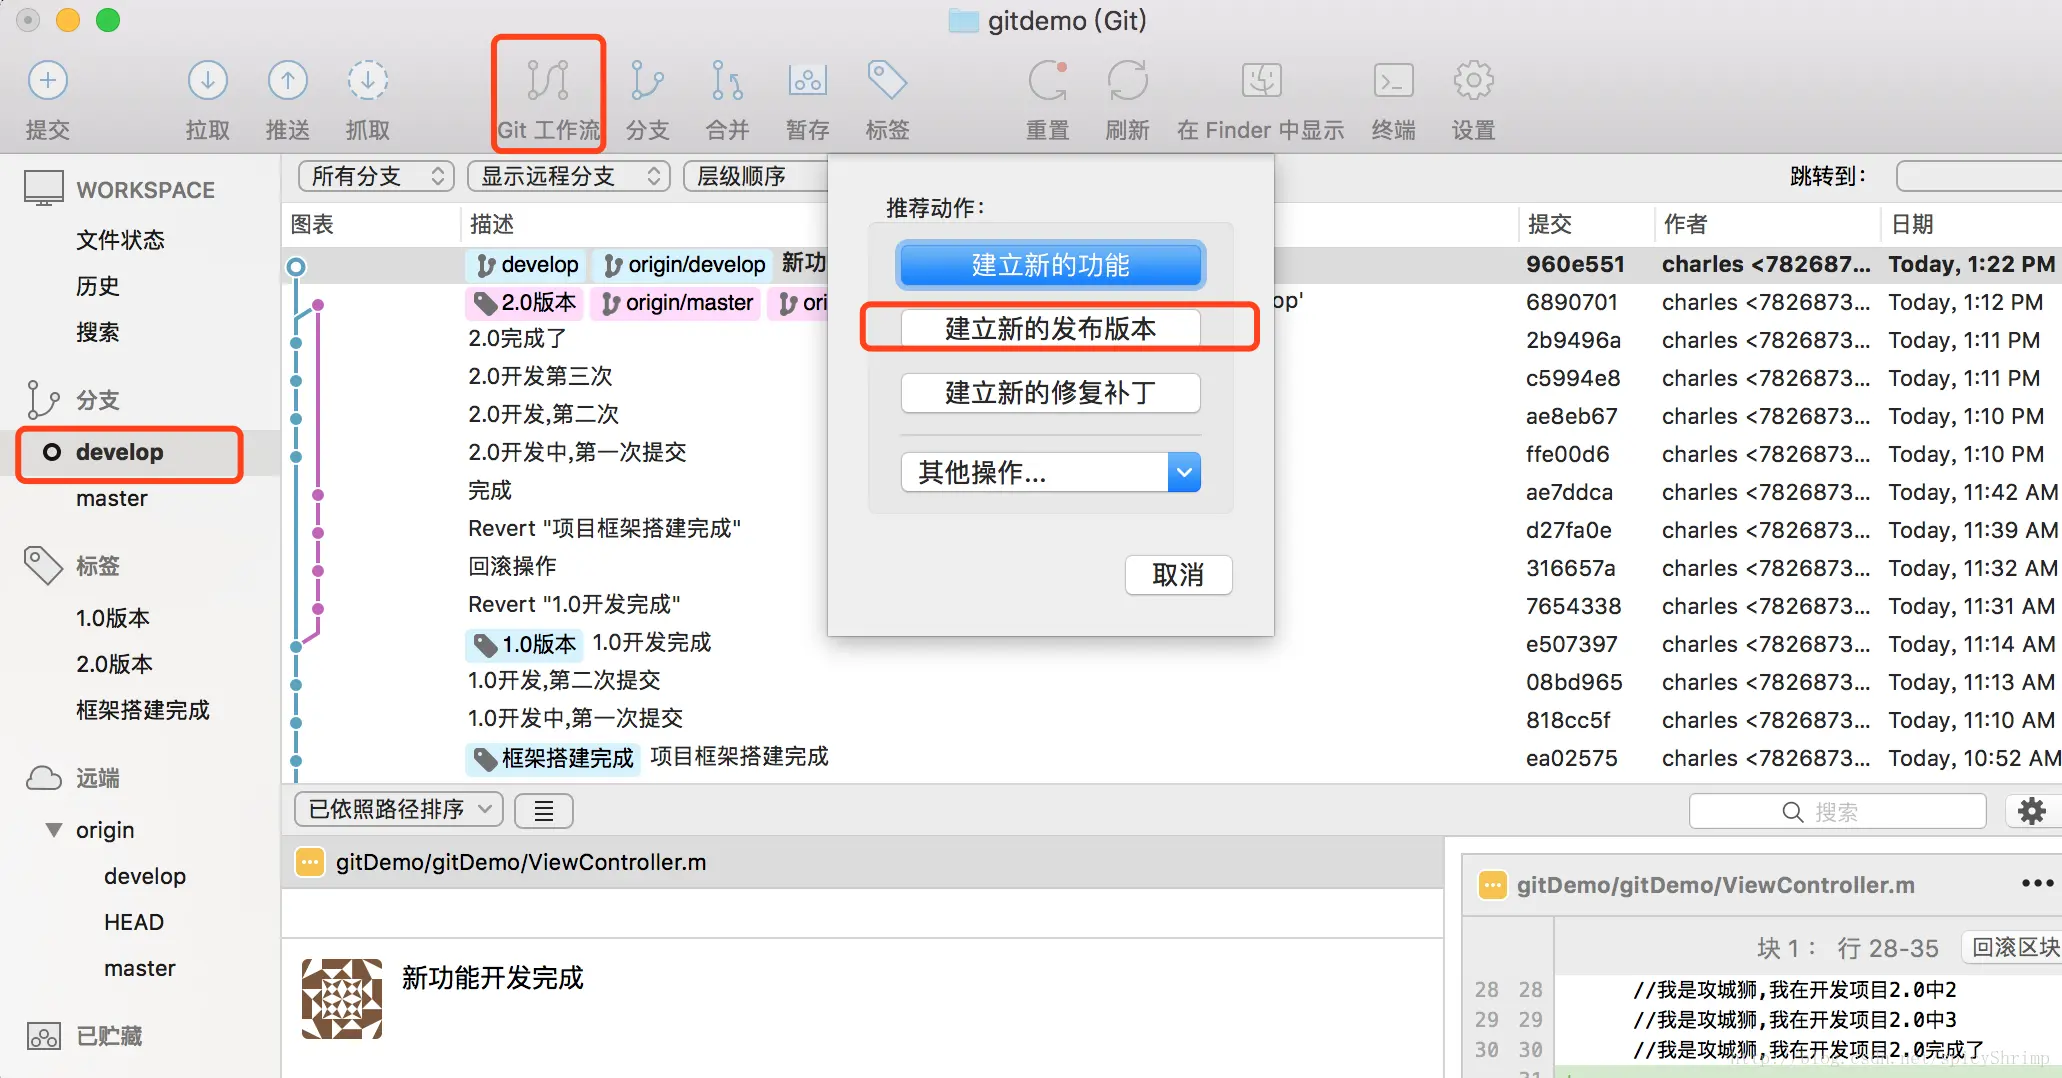Click the 作者 column header
This screenshot has width=2062, height=1078.
pos(1686,224)
